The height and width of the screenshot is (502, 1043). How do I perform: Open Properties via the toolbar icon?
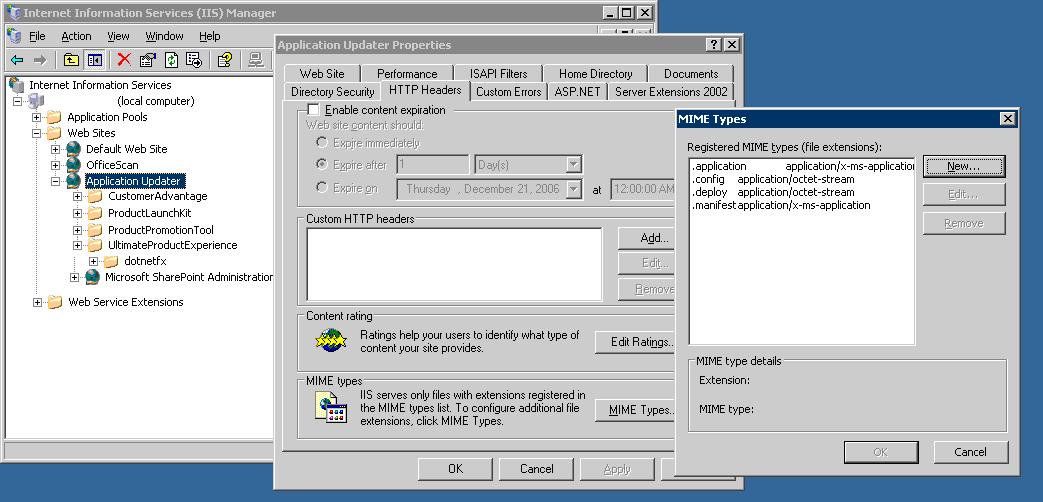(148, 61)
